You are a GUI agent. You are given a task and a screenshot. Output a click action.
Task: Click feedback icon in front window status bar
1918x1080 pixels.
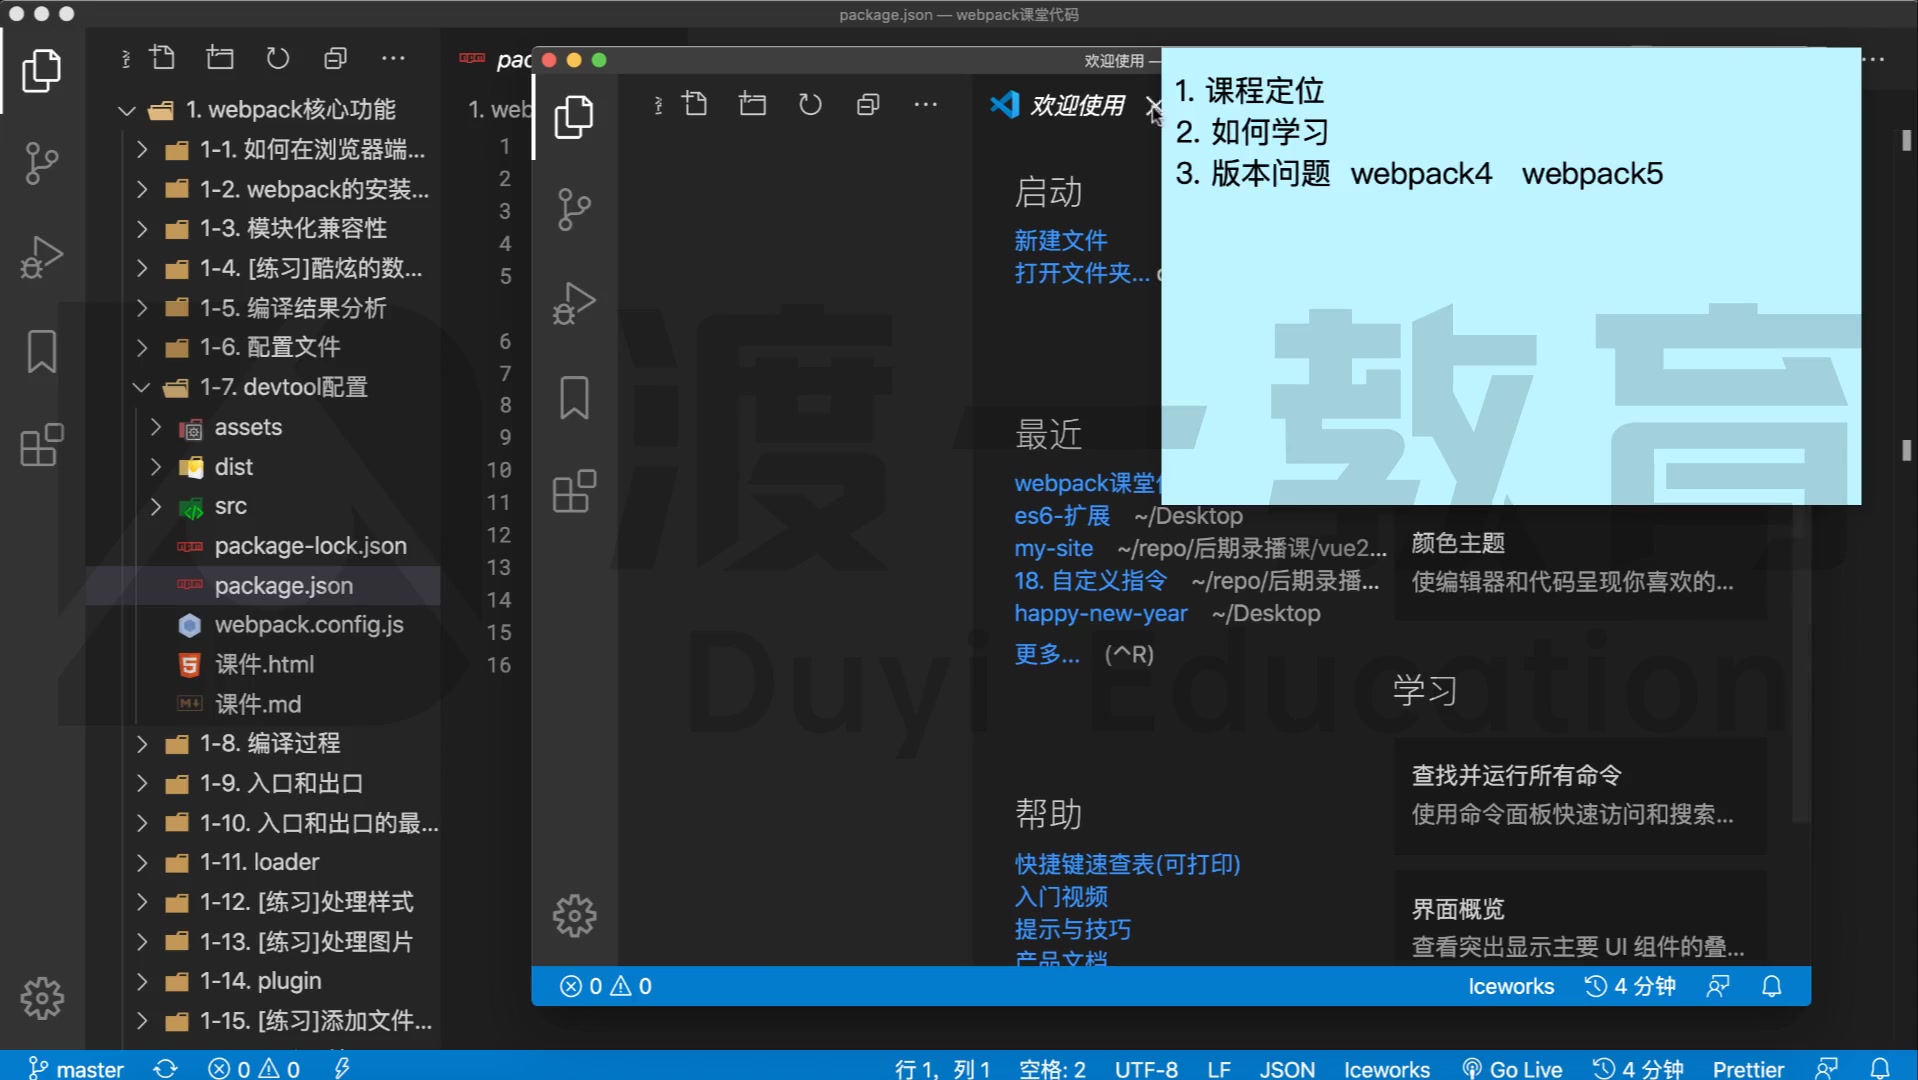1718,987
